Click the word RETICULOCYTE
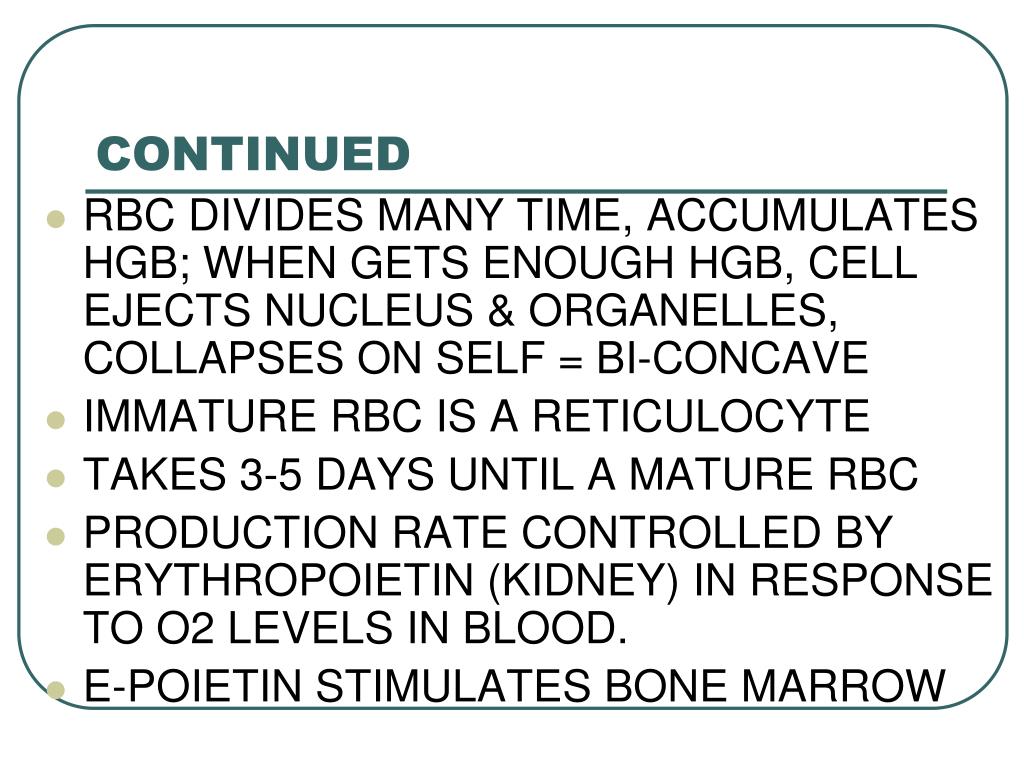Screen dimensions: 1024x768 click(x=701, y=415)
